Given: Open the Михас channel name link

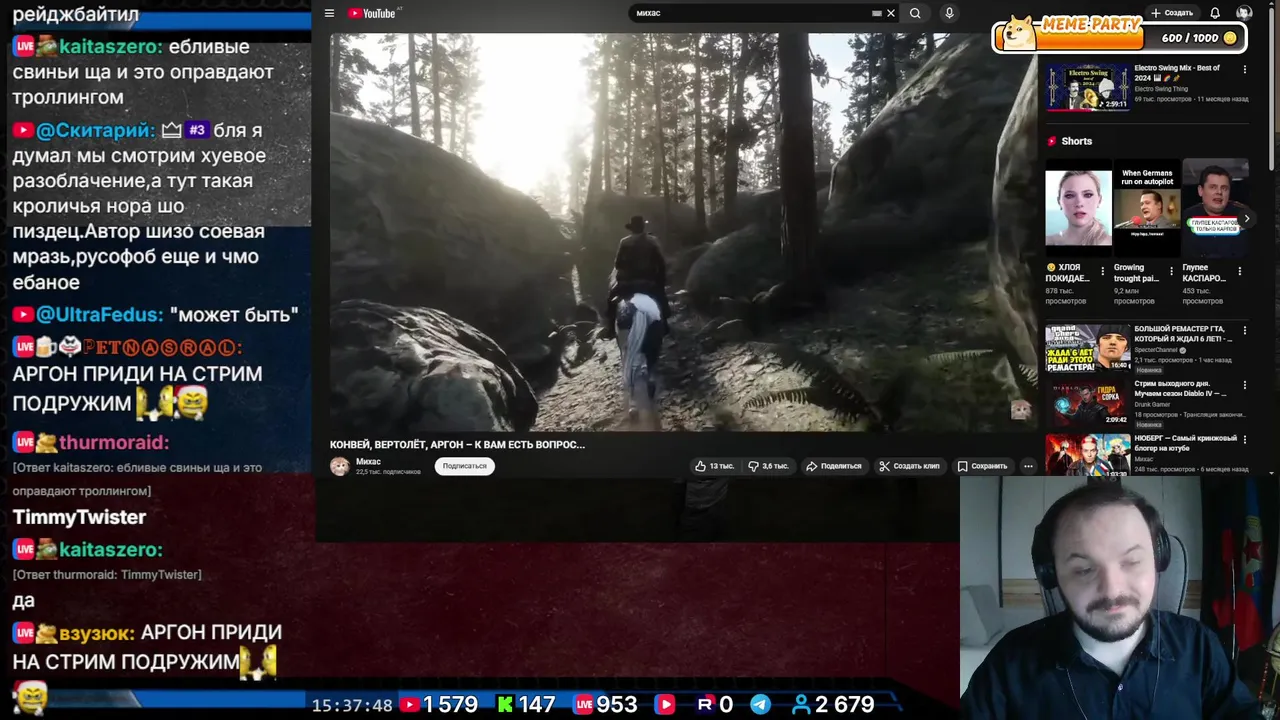Looking at the screenshot, I should [x=368, y=462].
